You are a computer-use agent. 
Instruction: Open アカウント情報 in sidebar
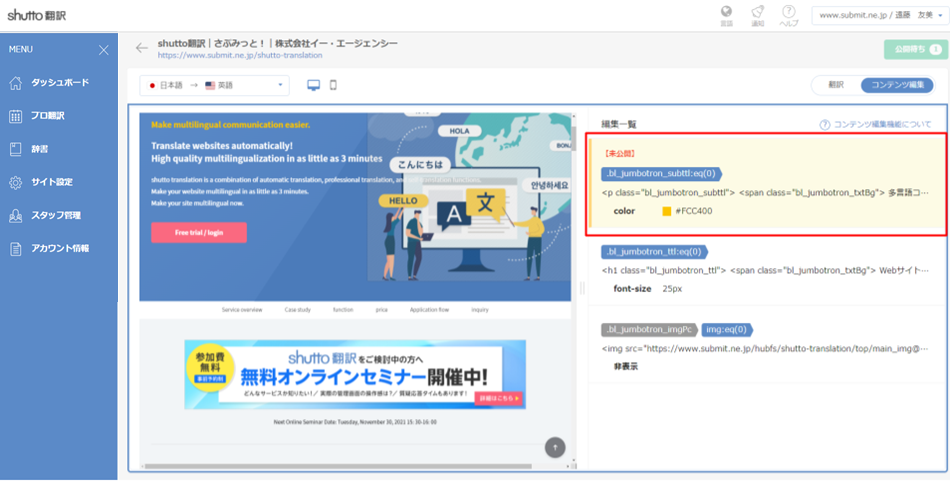tap(60, 248)
